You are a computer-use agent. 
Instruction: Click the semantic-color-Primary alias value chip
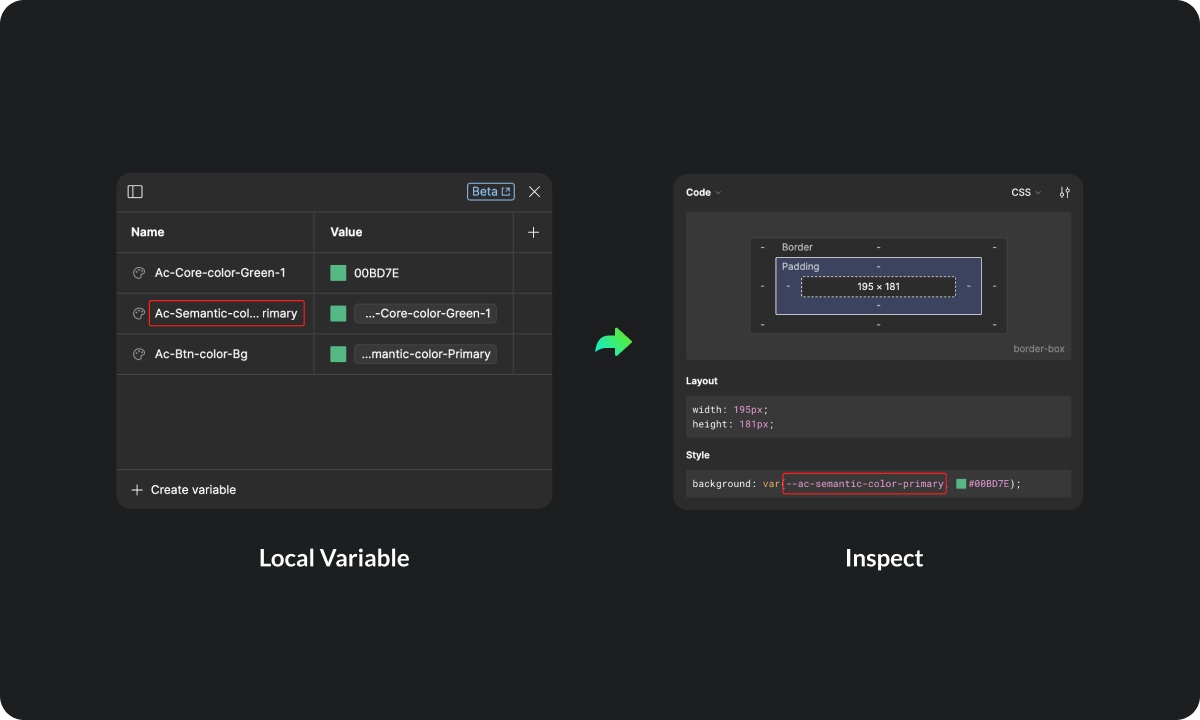(425, 354)
